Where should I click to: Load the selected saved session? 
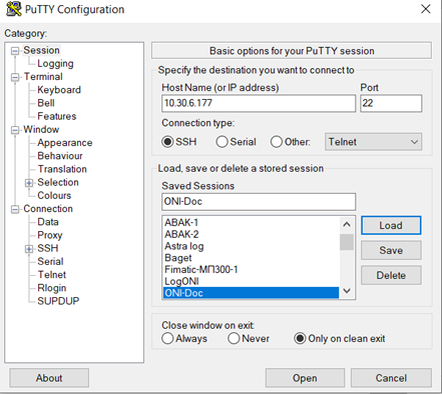391,225
